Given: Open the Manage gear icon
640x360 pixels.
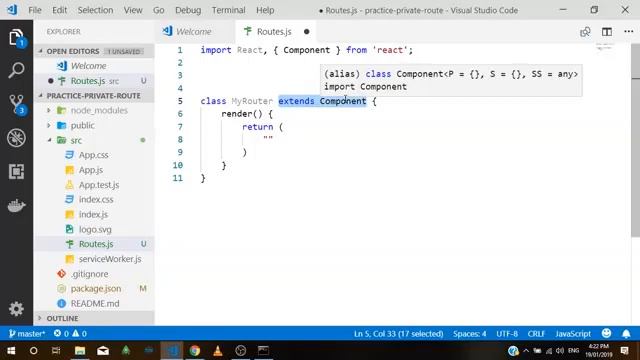Looking at the screenshot, I should 16,309.
